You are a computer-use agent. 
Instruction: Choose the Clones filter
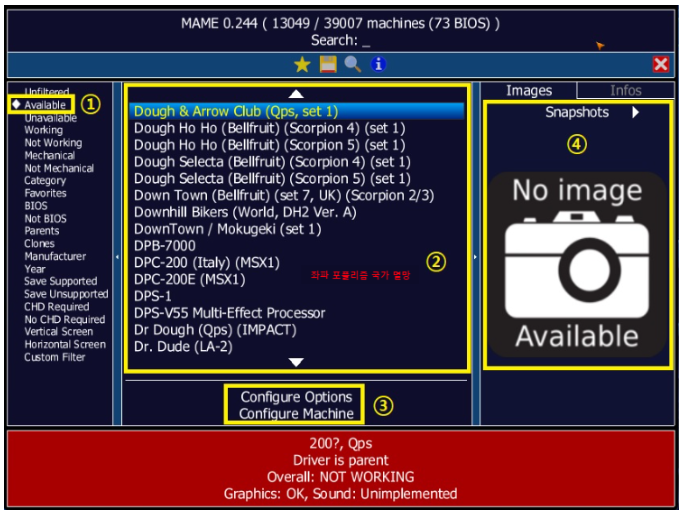click(39, 243)
